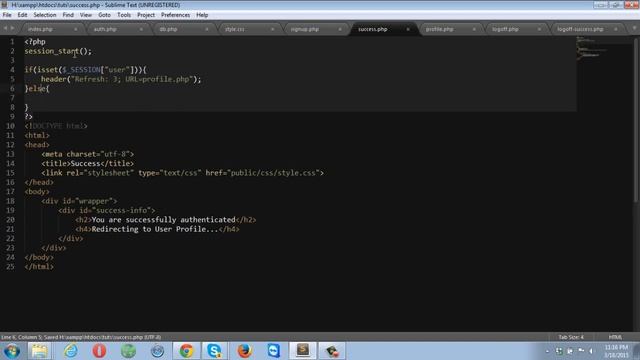Close the success.php tab

(407, 29)
